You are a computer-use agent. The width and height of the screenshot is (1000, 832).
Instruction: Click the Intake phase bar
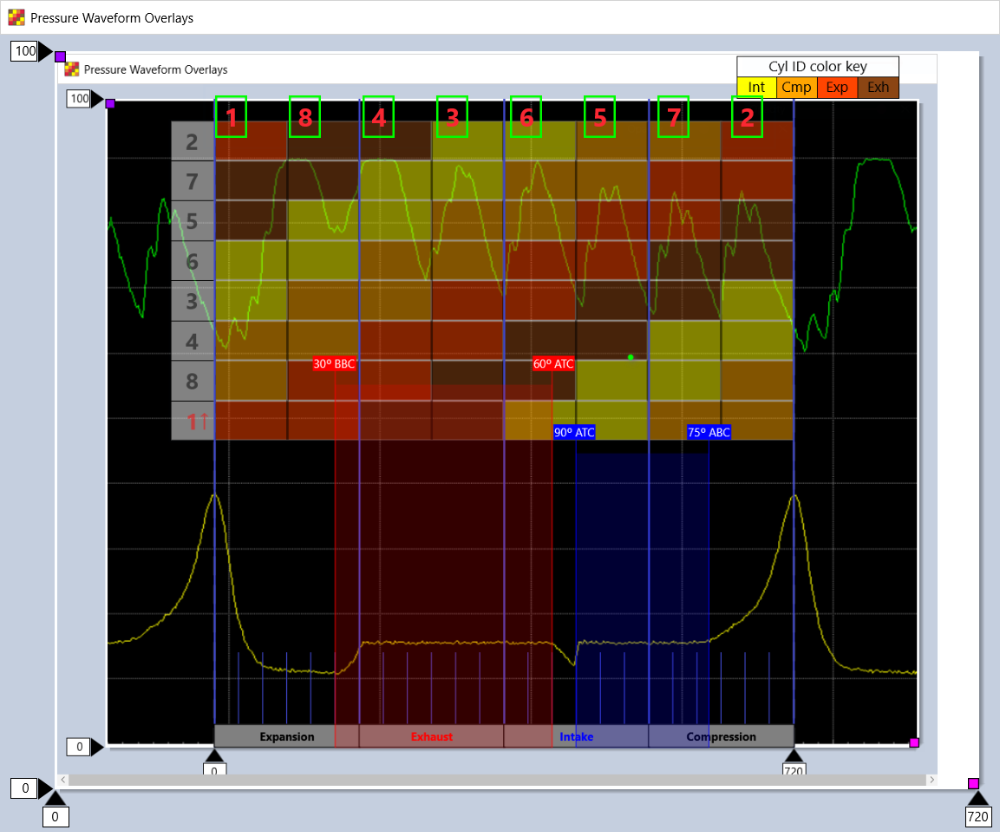point(576,737)
